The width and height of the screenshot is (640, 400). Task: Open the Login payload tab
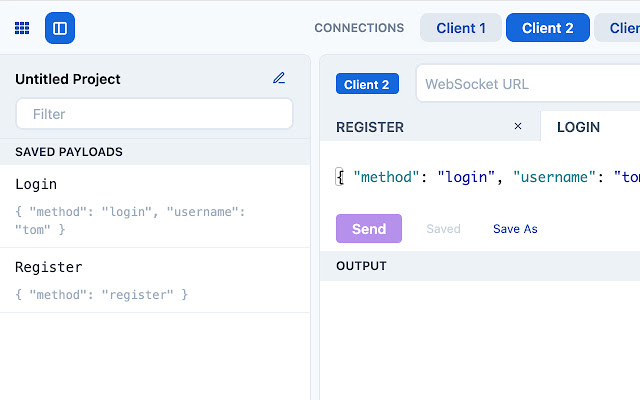[x=578, y=127]
